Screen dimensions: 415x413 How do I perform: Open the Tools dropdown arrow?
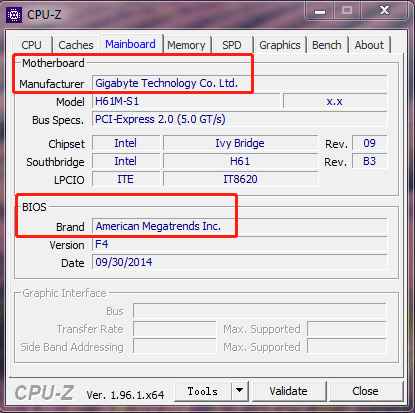(240, 391)
